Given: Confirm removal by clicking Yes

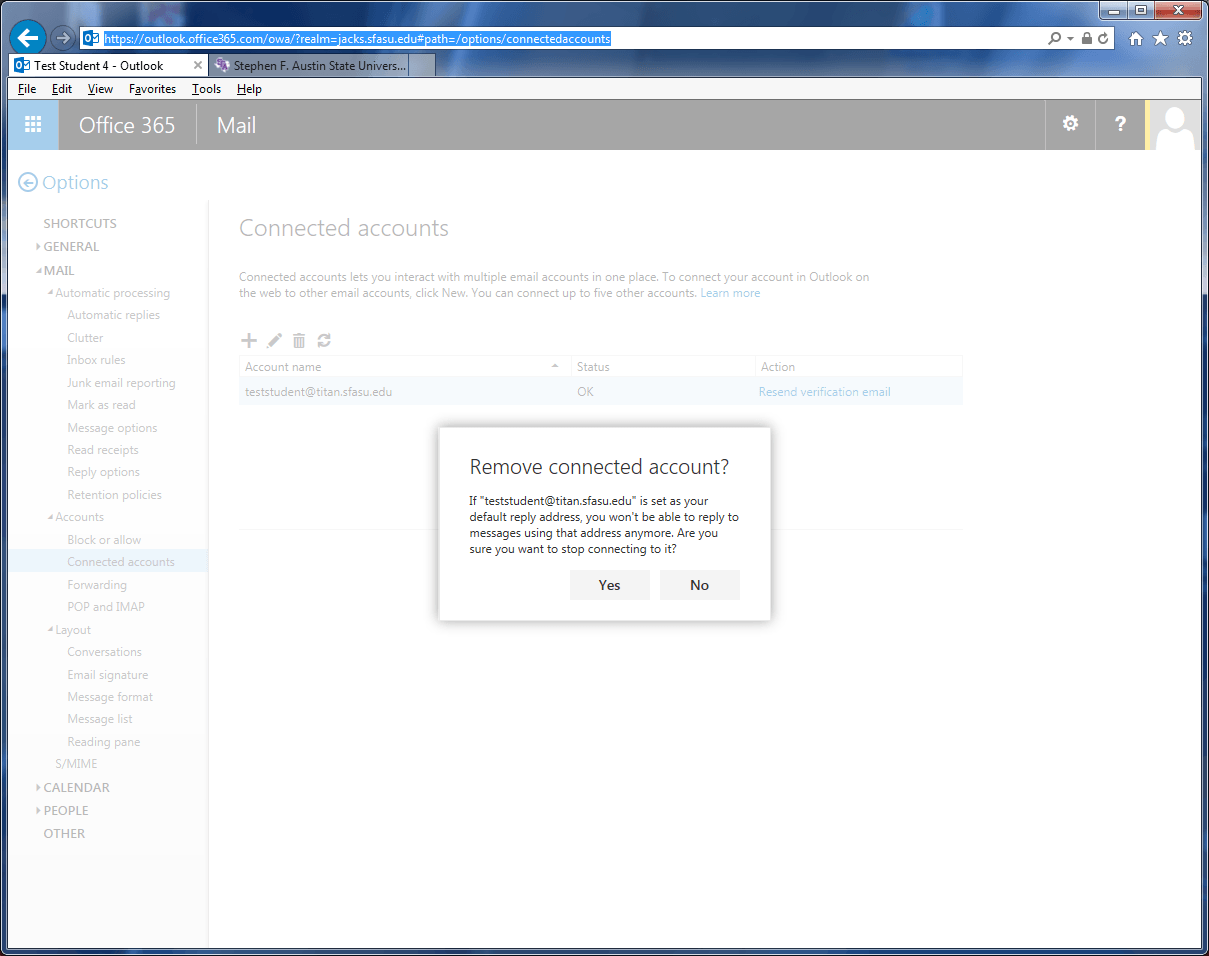Looking at the screenshot, I should pyautogui.click(x=609, y=585).
